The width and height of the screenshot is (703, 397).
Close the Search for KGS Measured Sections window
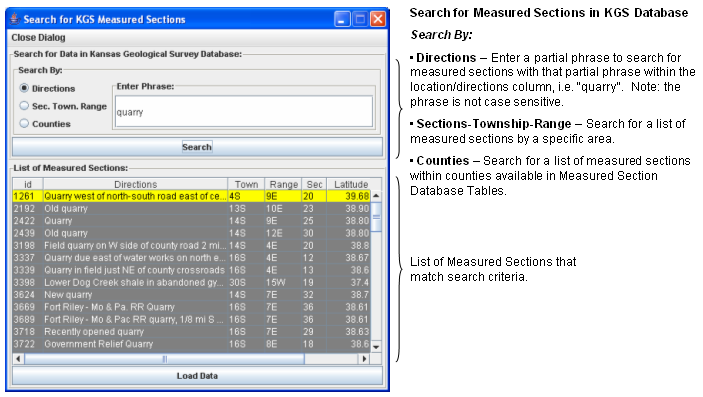pyautogui.click(x=378, y=19)
